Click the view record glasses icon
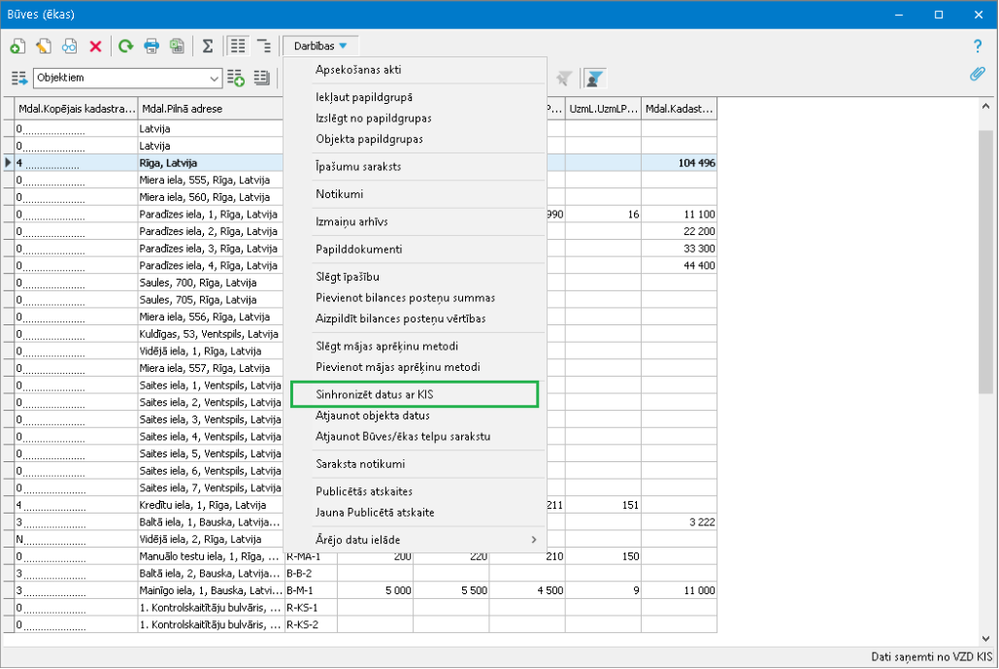Screen dimensions: 999x669 click(x=69, y=46)
